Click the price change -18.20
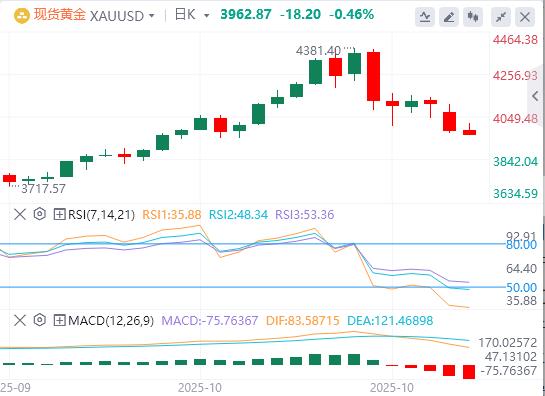 point(300,15)
